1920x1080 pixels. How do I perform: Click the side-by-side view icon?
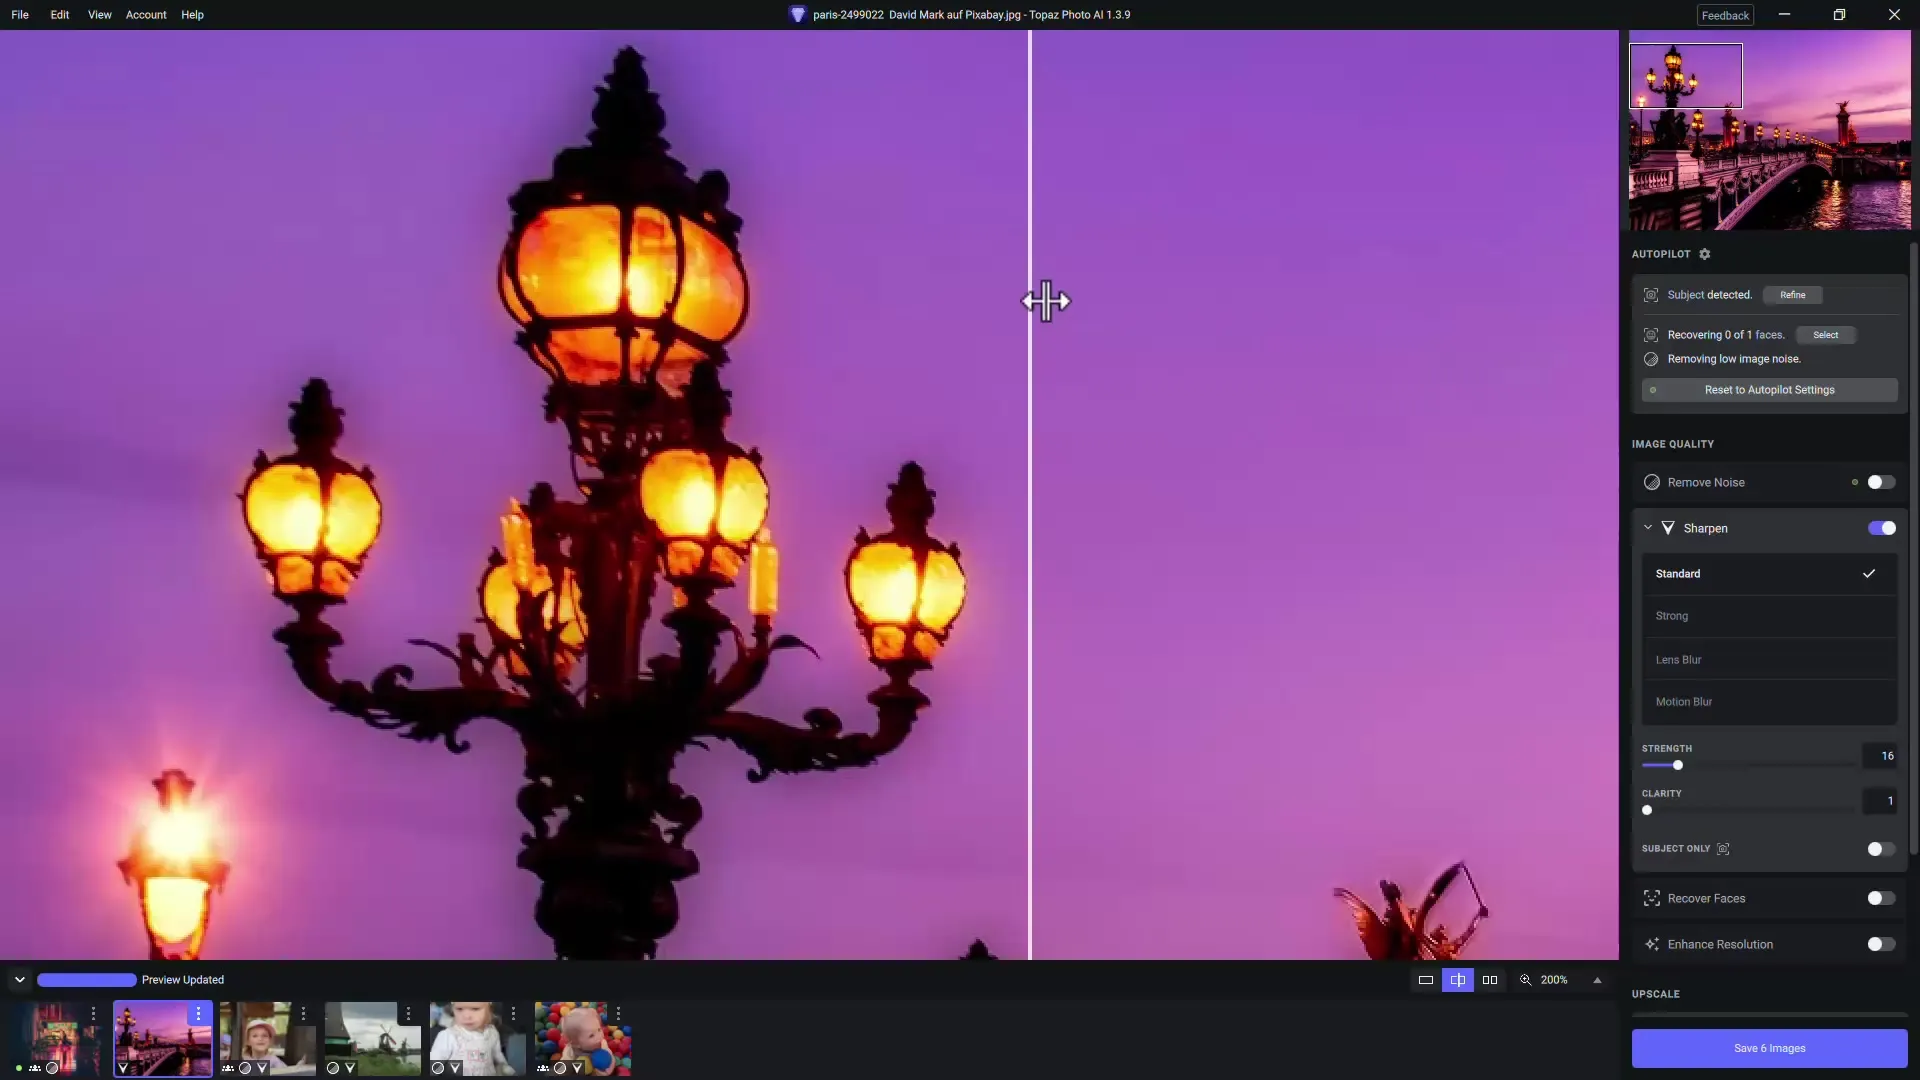click(x=1489, y=978)
